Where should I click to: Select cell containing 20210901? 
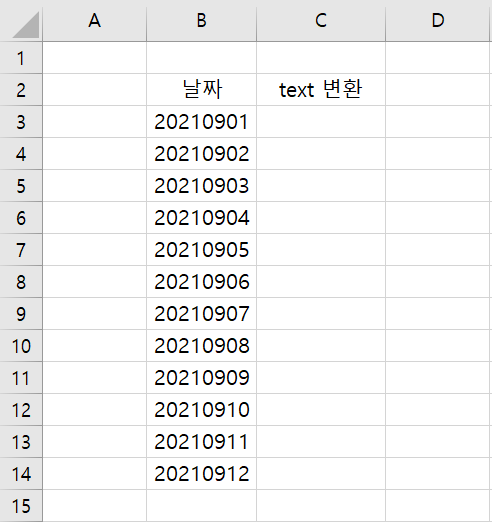click(x=201, y=122)
